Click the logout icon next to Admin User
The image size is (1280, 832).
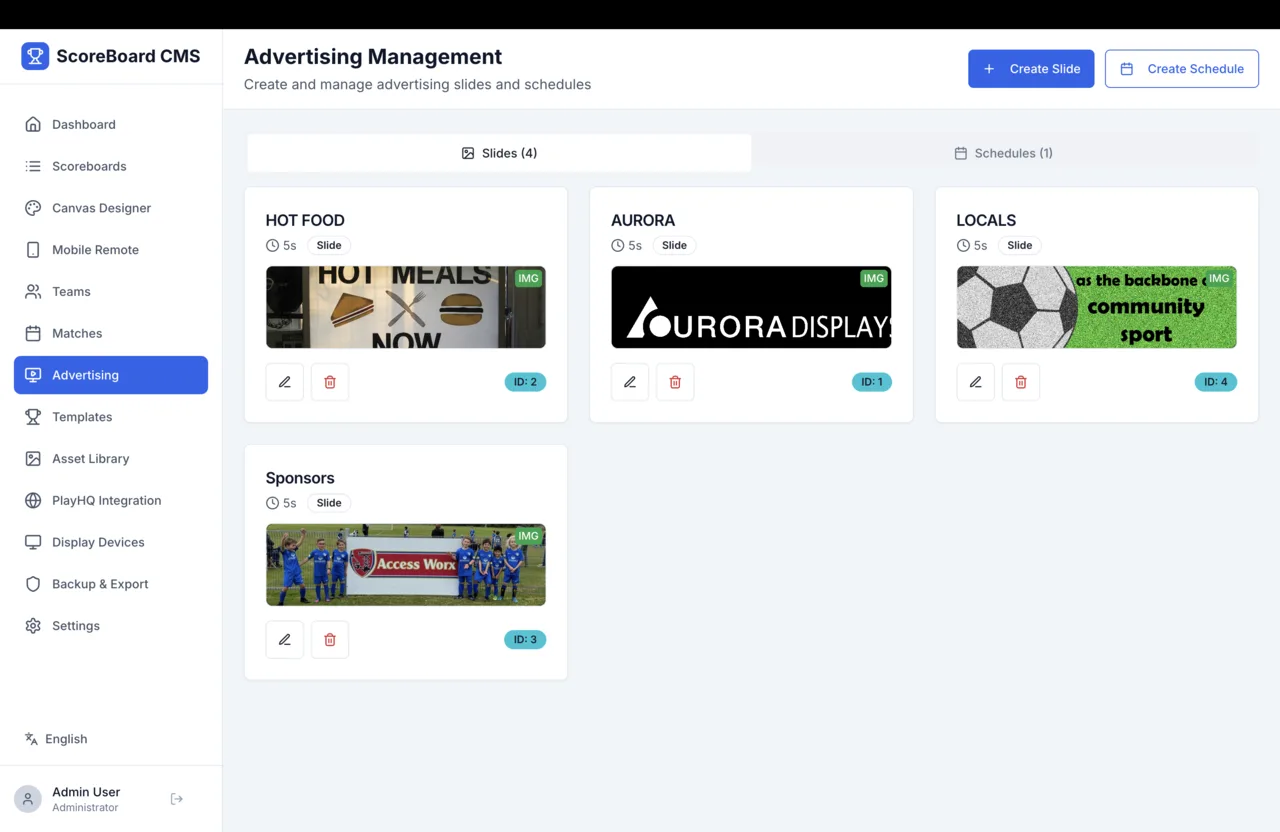(176, 798)
